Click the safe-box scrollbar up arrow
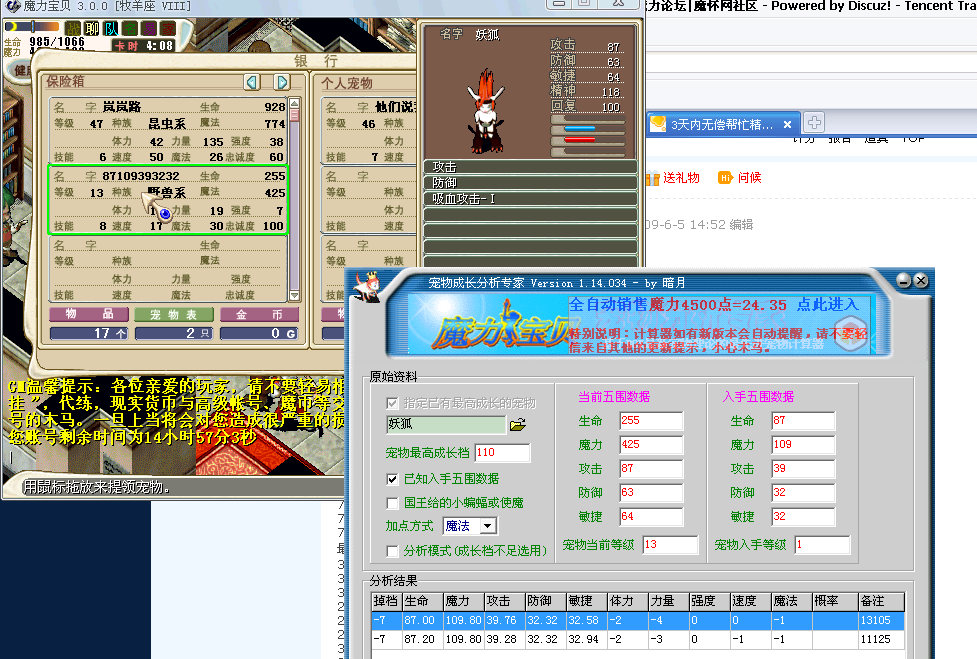The height and width of the screenshot is (659, 977). pos(295,102)
